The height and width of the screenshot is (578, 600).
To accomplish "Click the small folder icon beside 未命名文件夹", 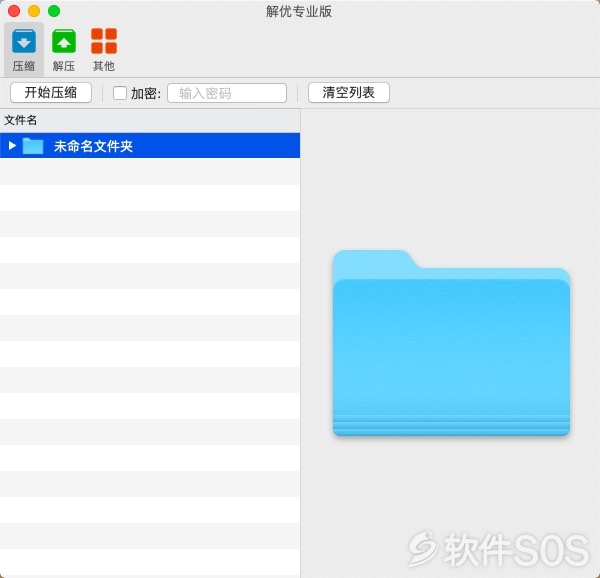I will click(33, 146).
